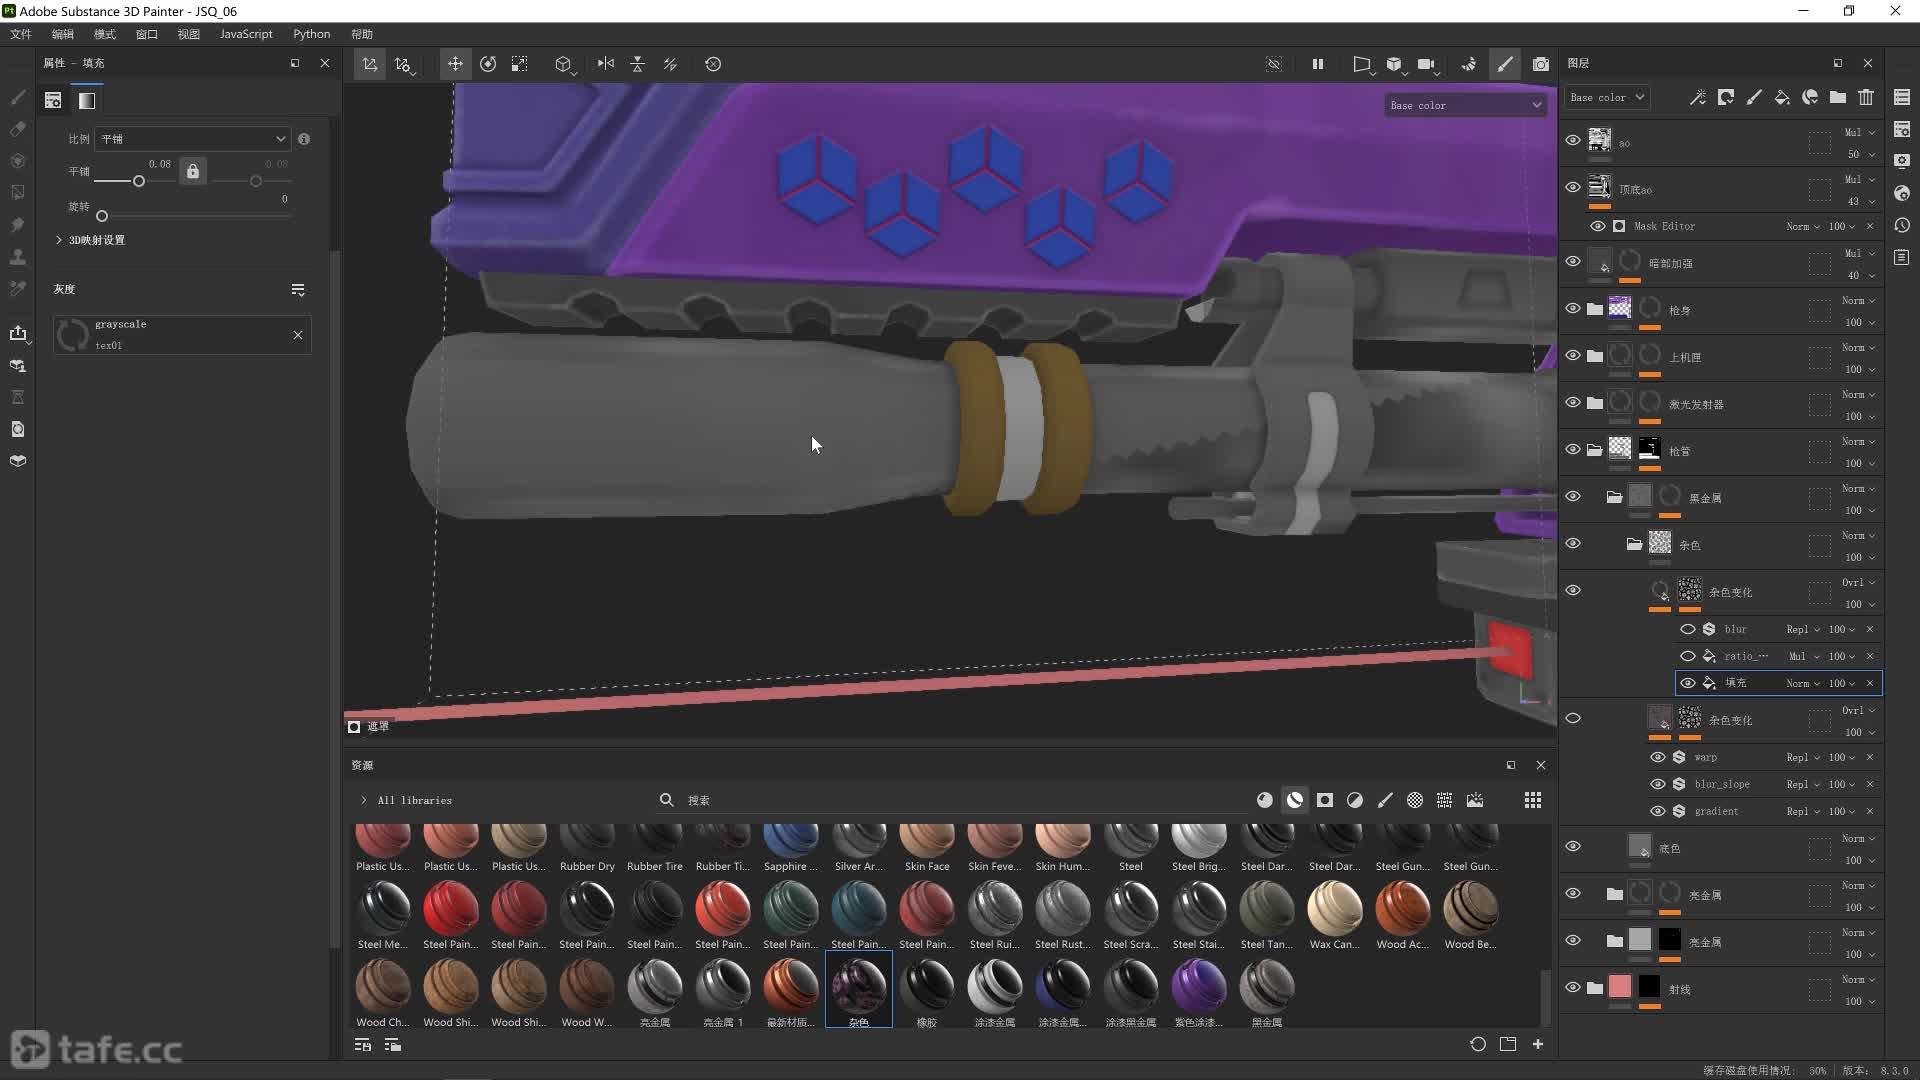Click the scale info icon in properties
Screen dimensions: 1920x1080
(x=304, y=139)
